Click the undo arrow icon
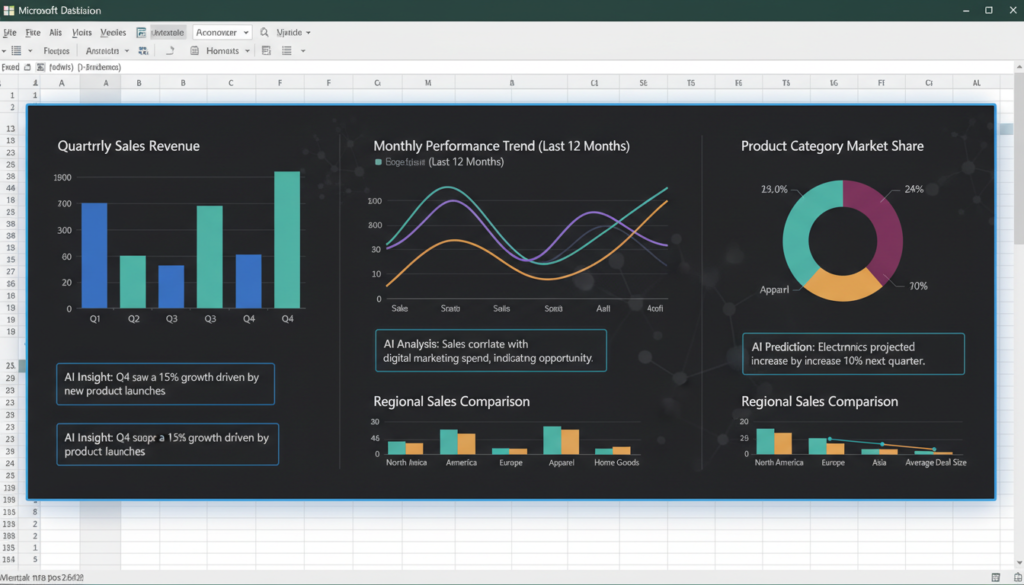 (x=171, y=50)
